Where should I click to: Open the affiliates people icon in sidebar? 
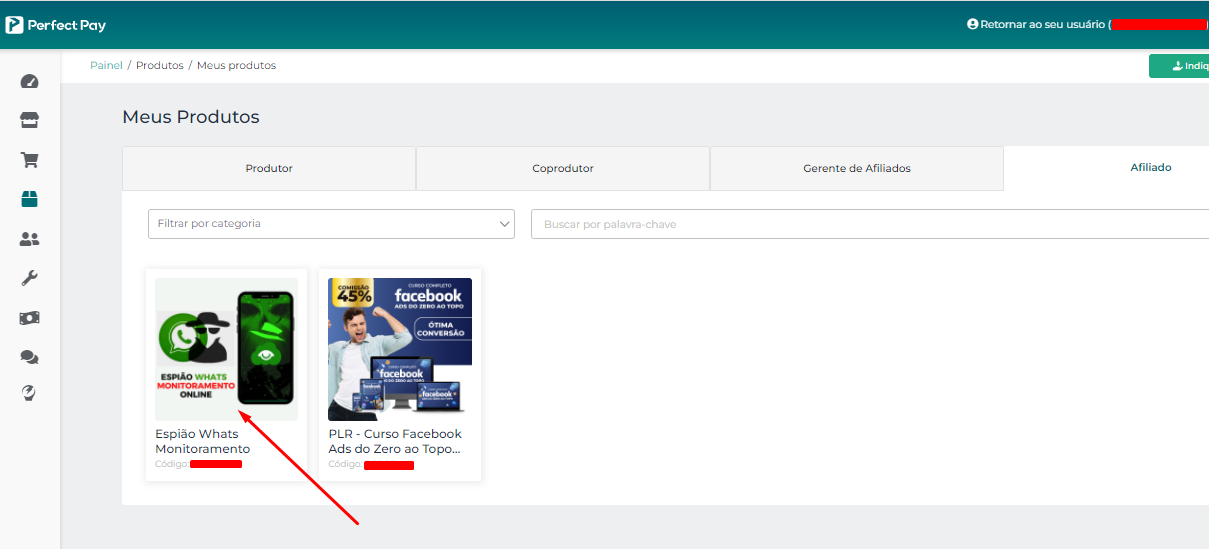pos(29,239)
